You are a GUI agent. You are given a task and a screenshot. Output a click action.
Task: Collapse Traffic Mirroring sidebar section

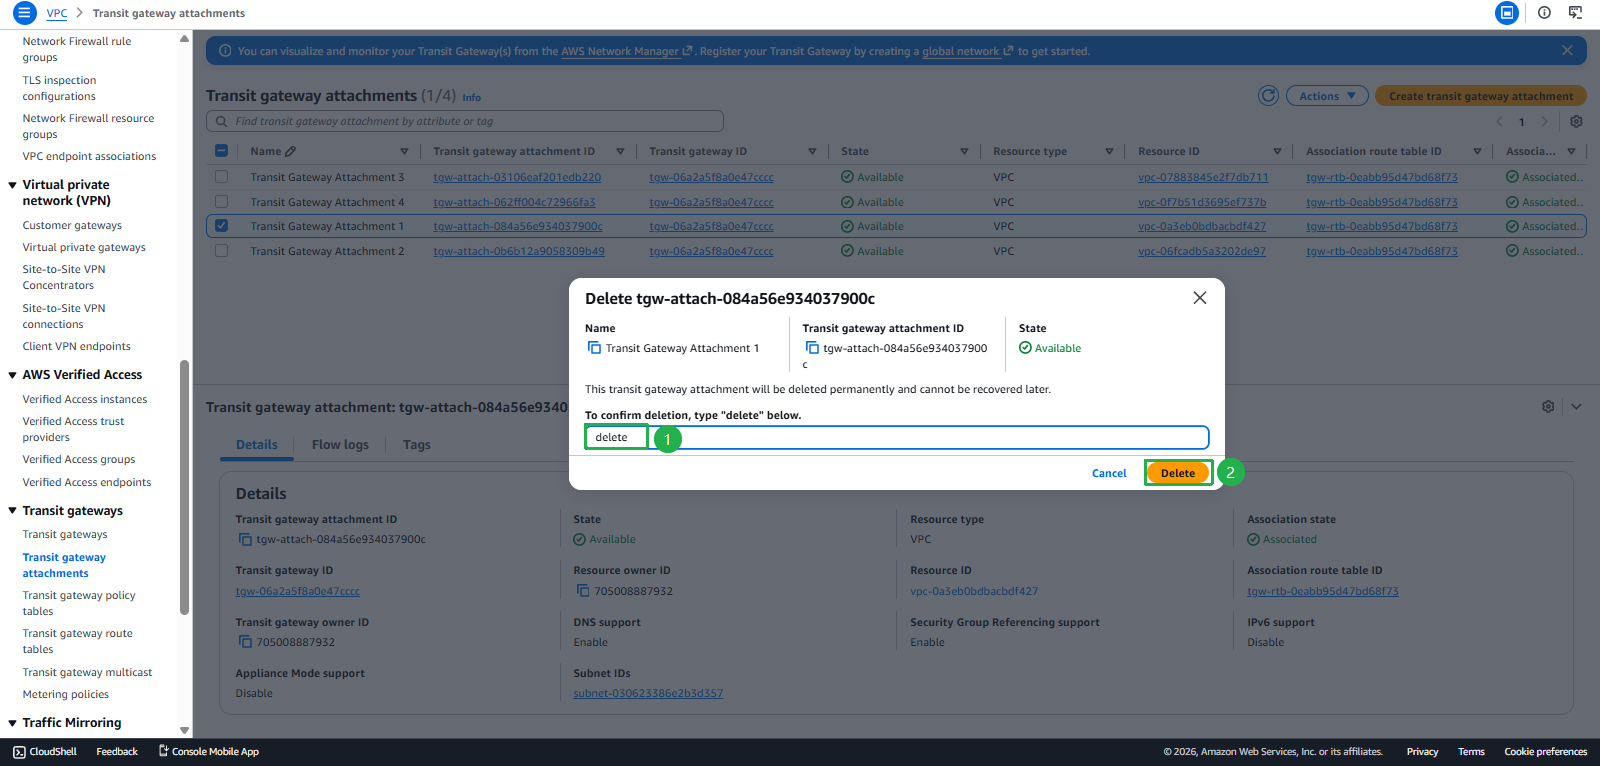(x=12, y=723)
